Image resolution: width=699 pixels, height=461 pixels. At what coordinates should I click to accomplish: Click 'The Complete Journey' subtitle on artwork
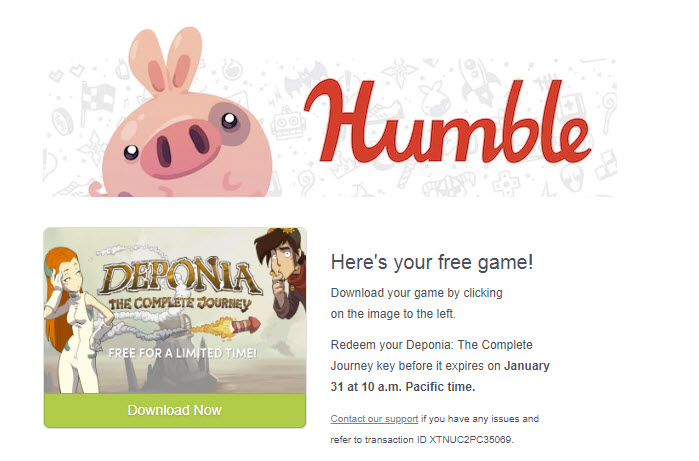click(x=180, y=304)
